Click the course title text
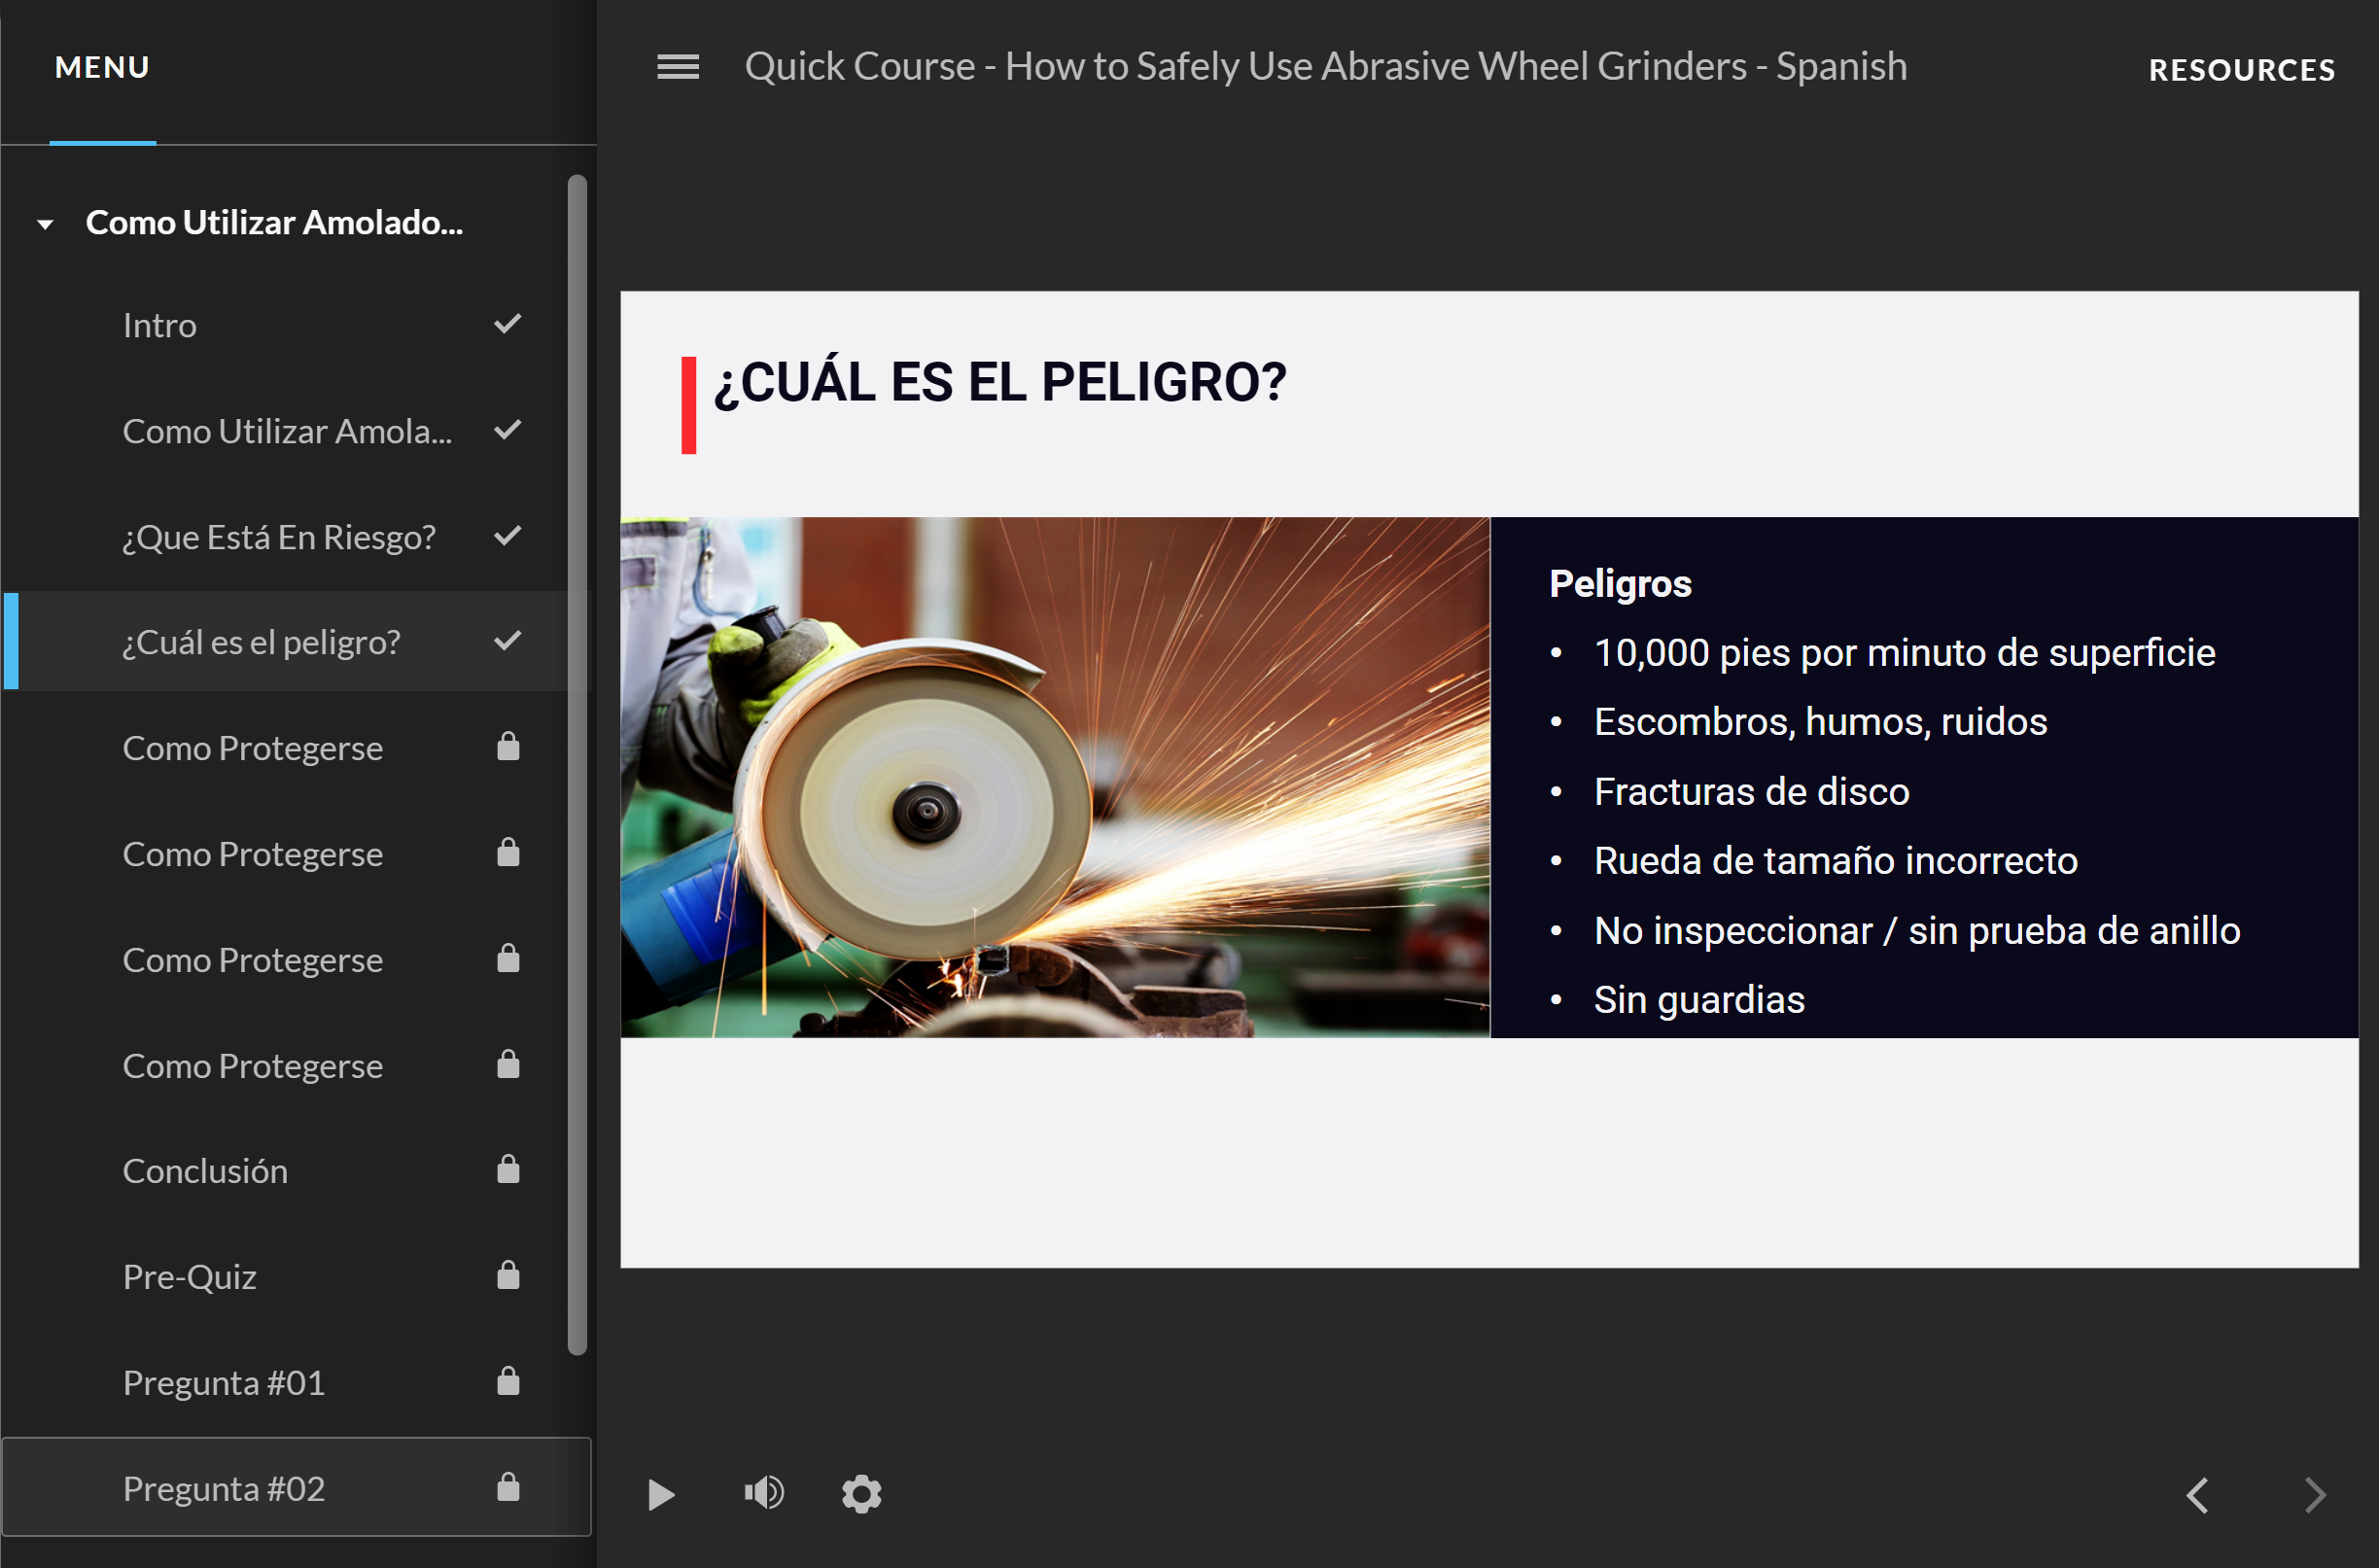The image size is (2379, 1568). point(1326,66)
